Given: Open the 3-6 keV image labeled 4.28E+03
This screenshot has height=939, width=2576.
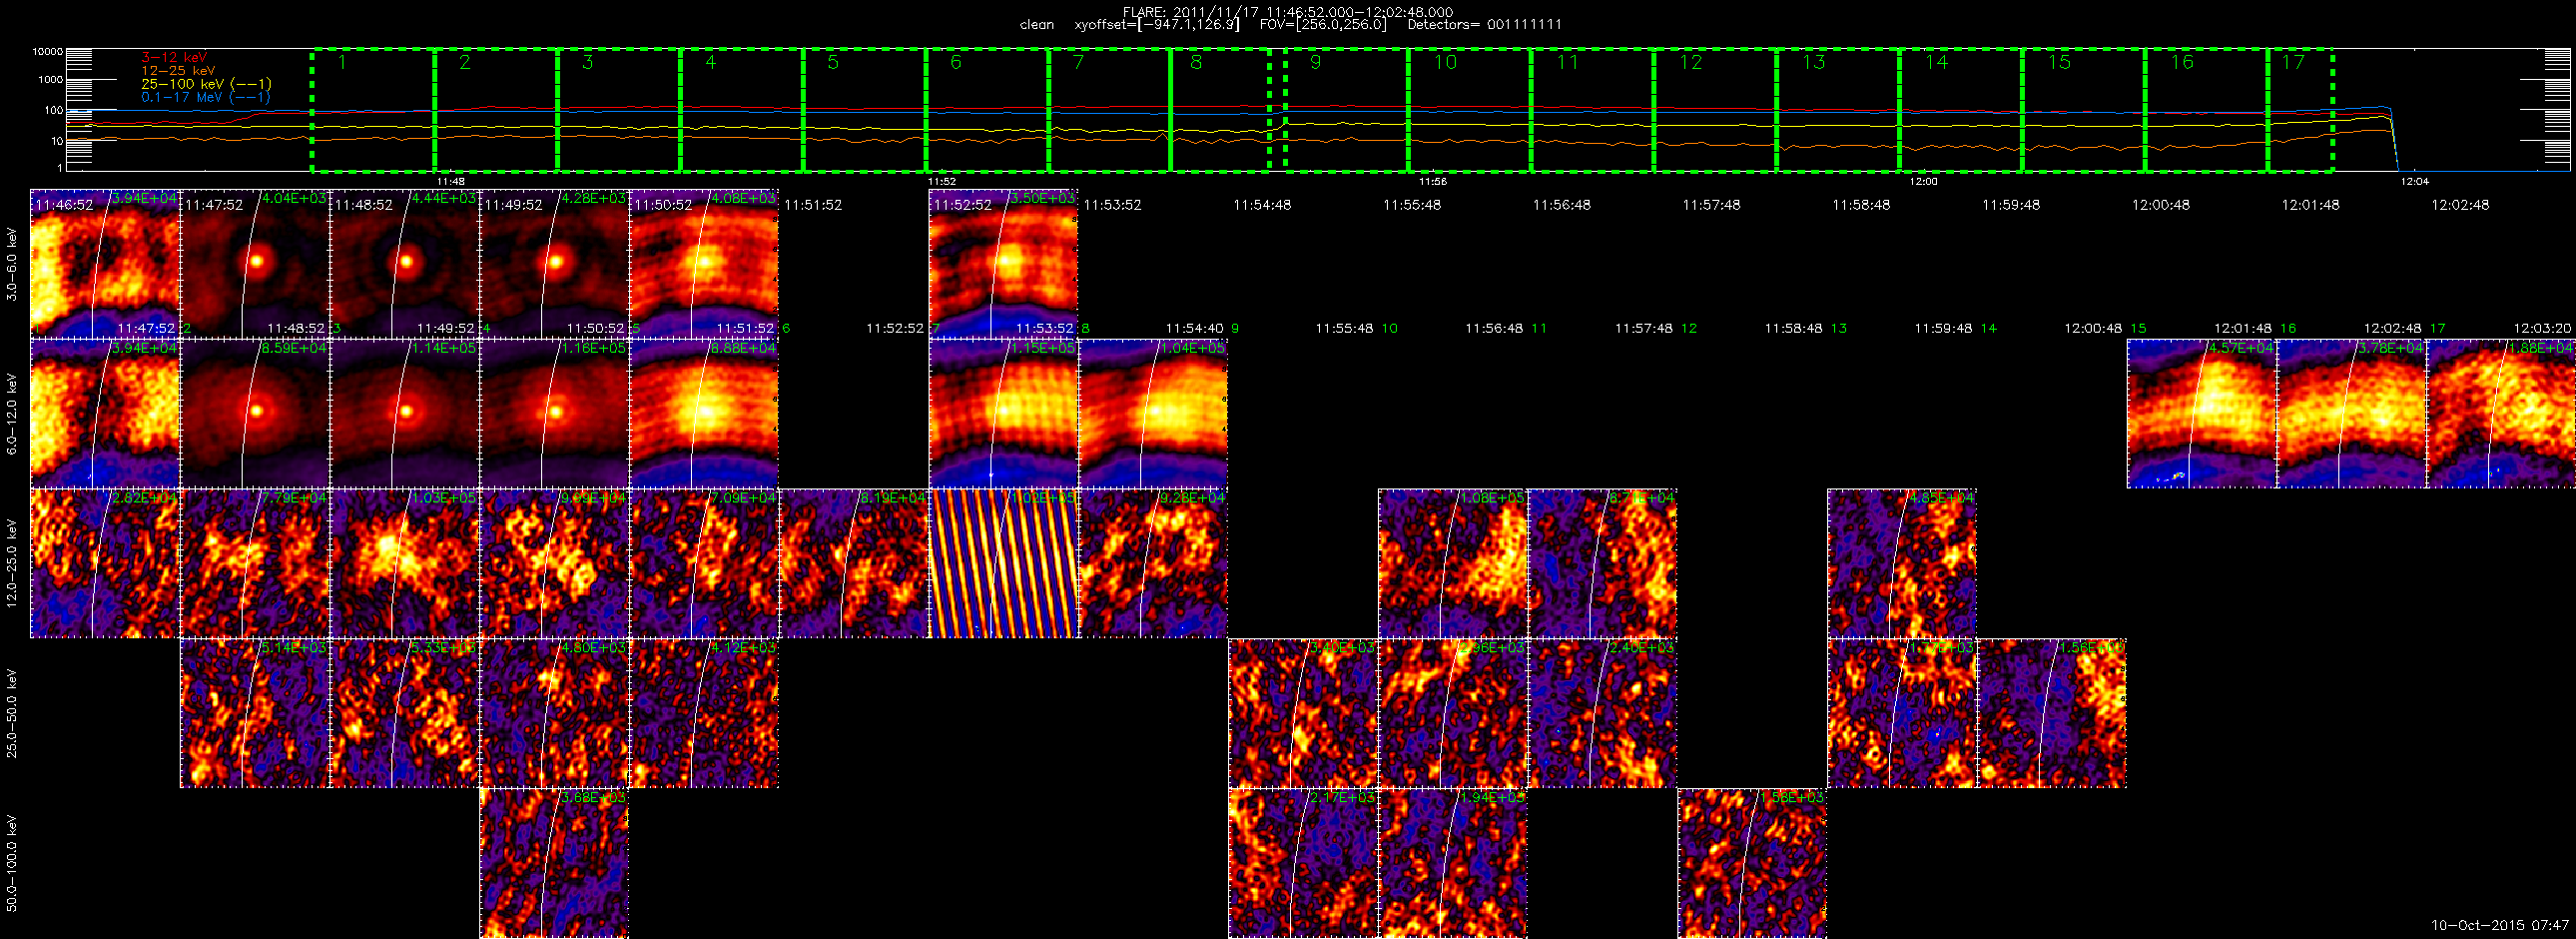Looking at the screenshot, I should tap(555, 263).
